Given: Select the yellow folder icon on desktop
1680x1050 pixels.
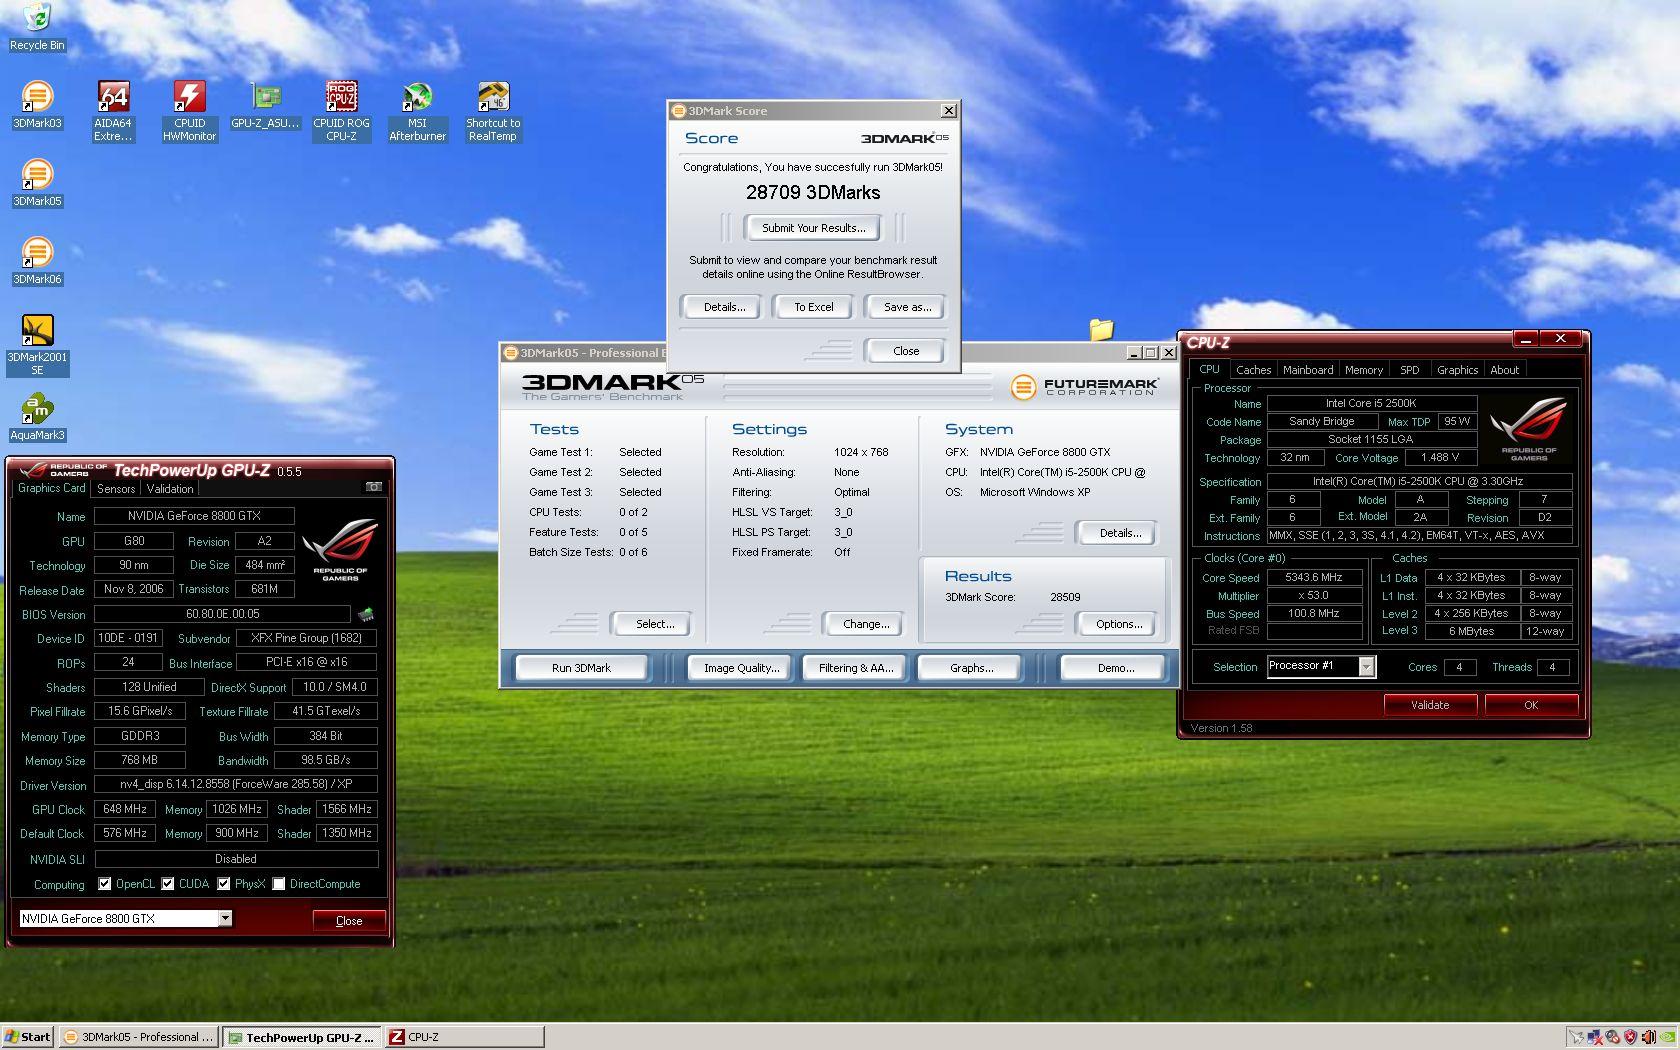Looking at the screenshot, I should click(1101, 329).
